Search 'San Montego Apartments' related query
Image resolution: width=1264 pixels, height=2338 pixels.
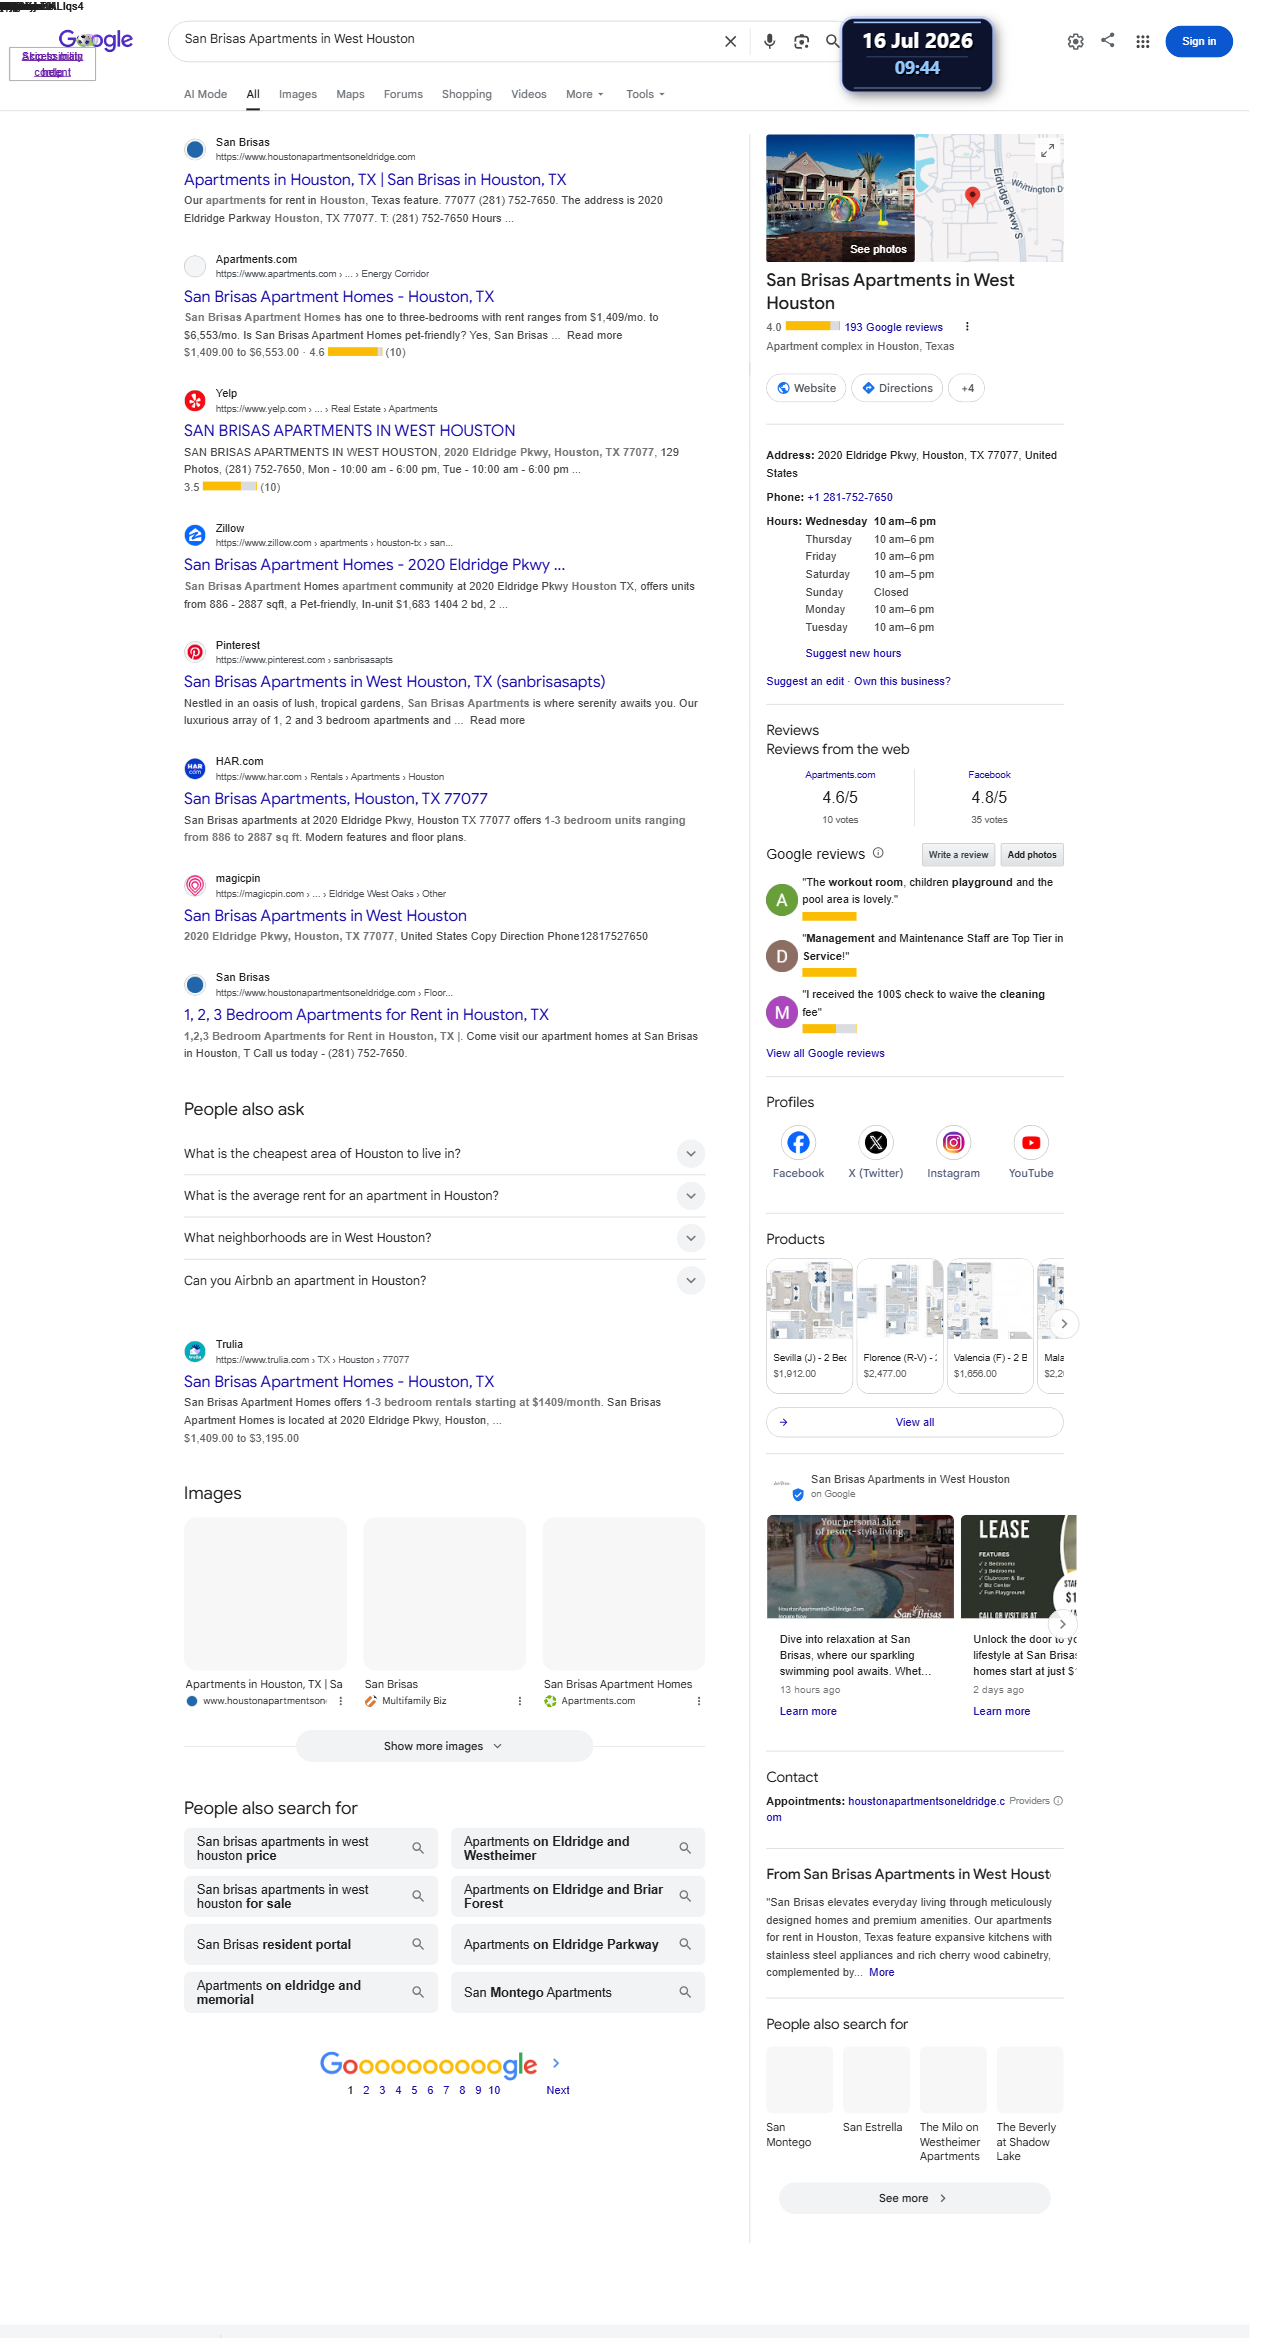click(578, 1992)
